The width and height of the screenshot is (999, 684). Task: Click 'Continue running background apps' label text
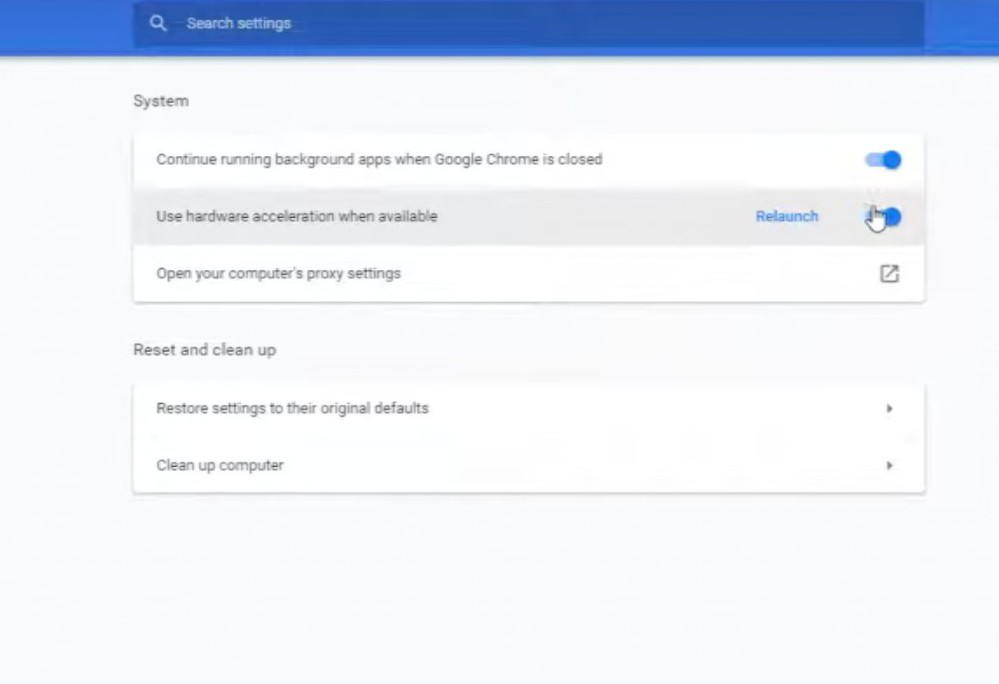click(x=379, y=160)
